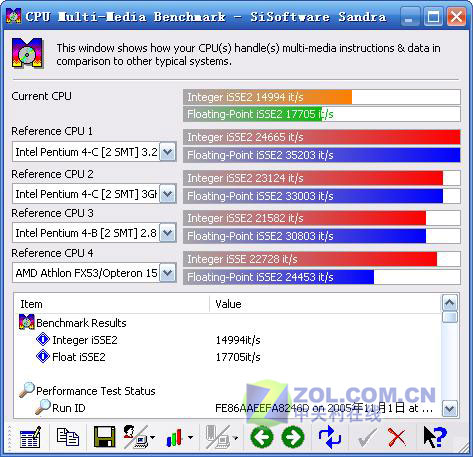Select the Float iSSE2 result row
Screen dimensions: 473x457
[x=227, y=357]
